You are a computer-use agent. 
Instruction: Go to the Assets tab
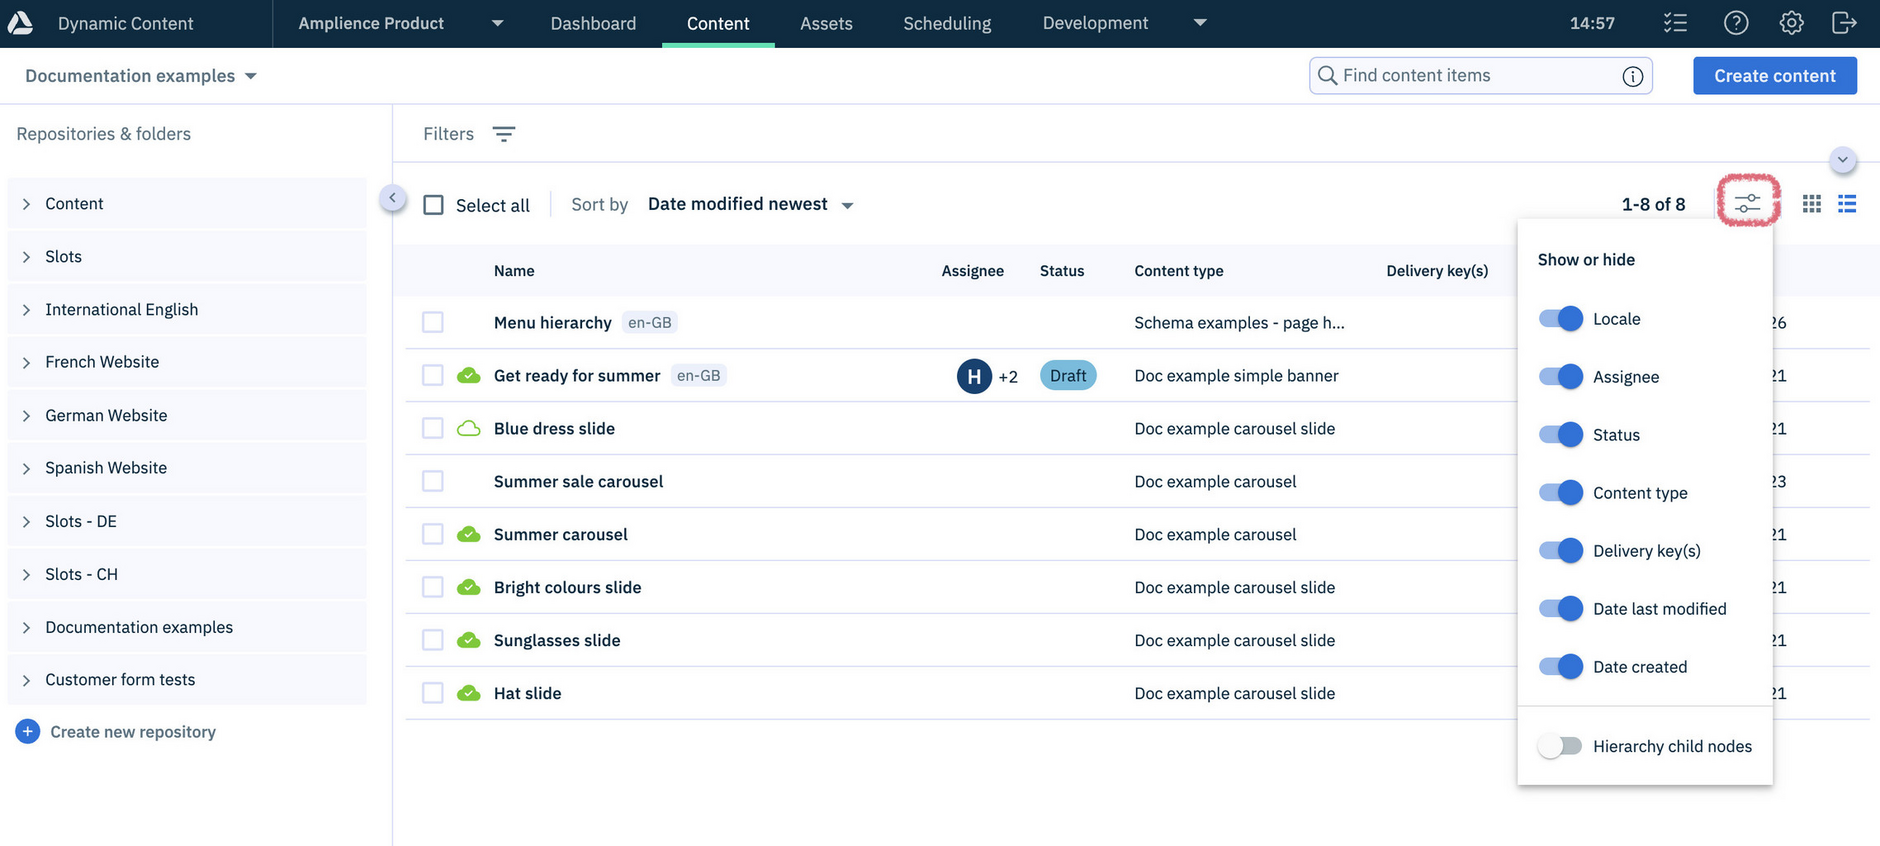point(826,23)
